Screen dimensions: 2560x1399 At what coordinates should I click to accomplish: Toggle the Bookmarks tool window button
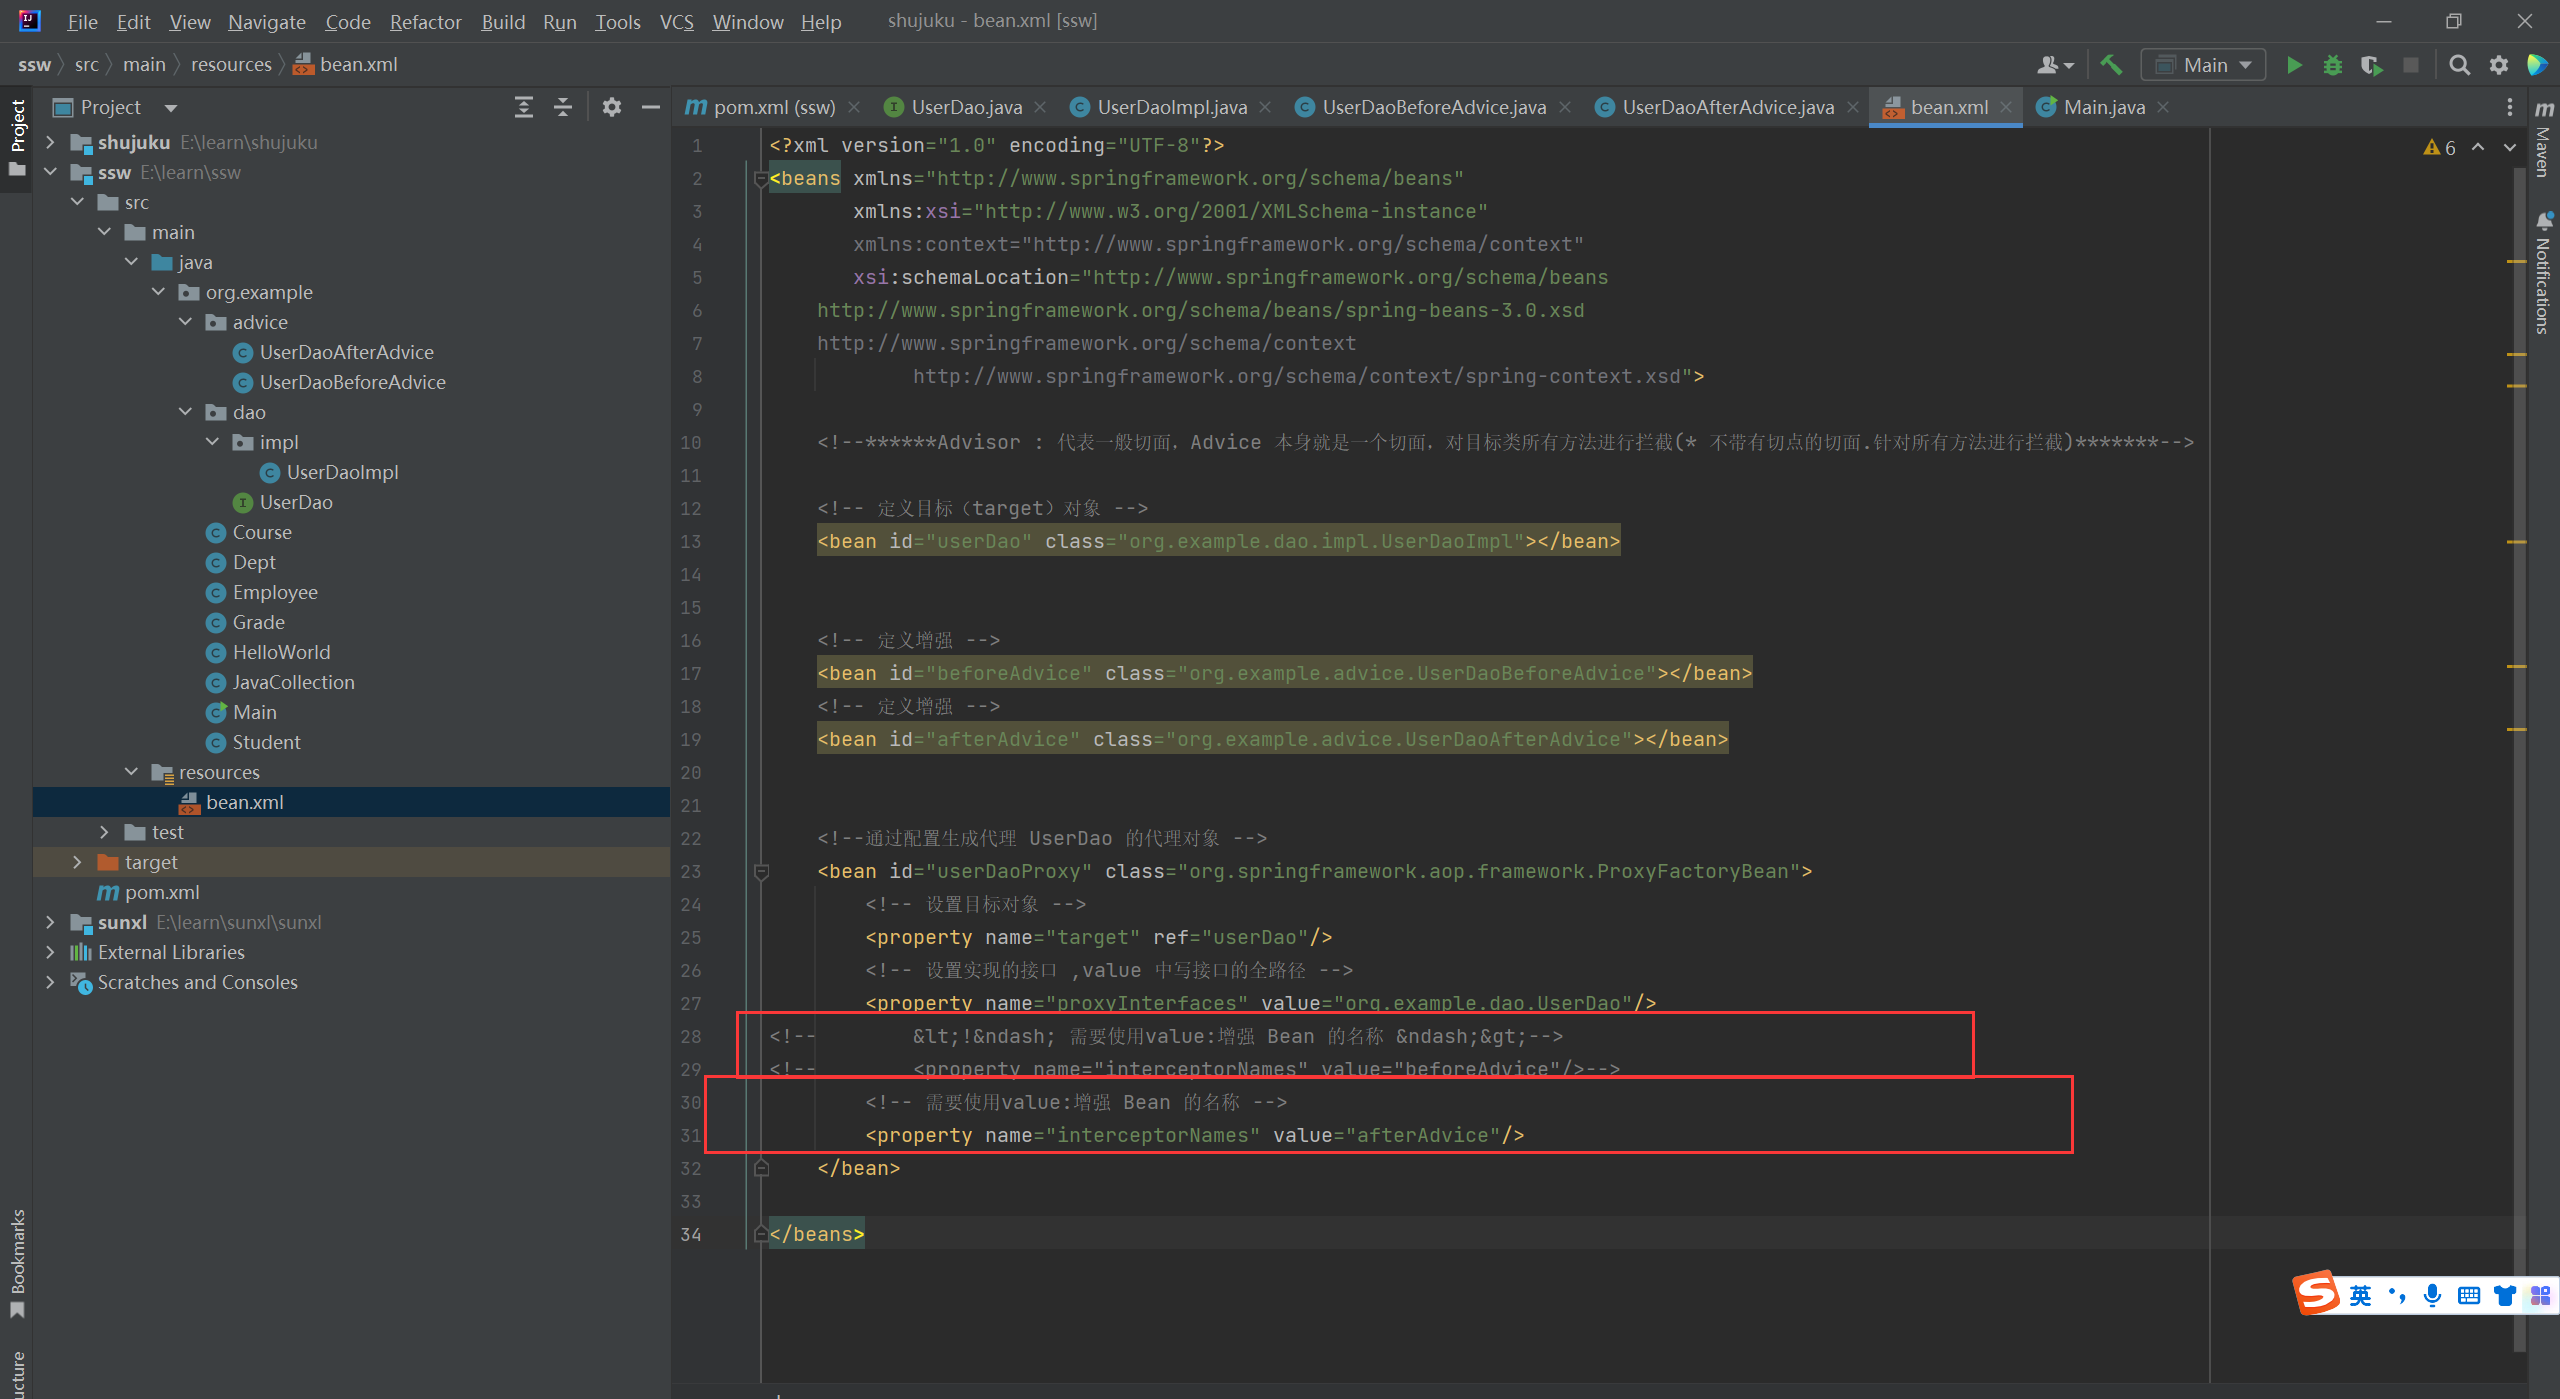[17, 1262]
